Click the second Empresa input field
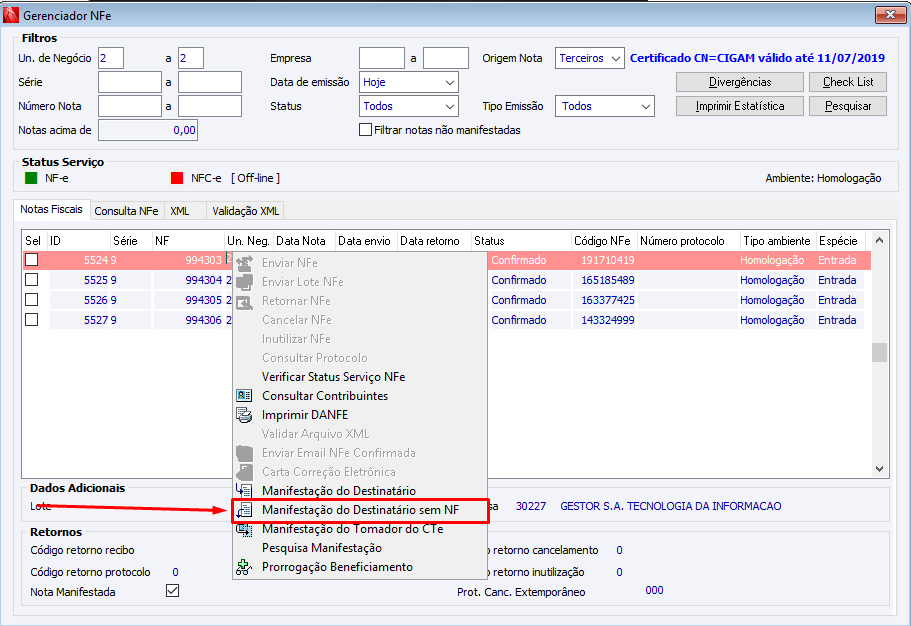The height and width of the screenshot is (626, 911). click(x=446, y=58)
